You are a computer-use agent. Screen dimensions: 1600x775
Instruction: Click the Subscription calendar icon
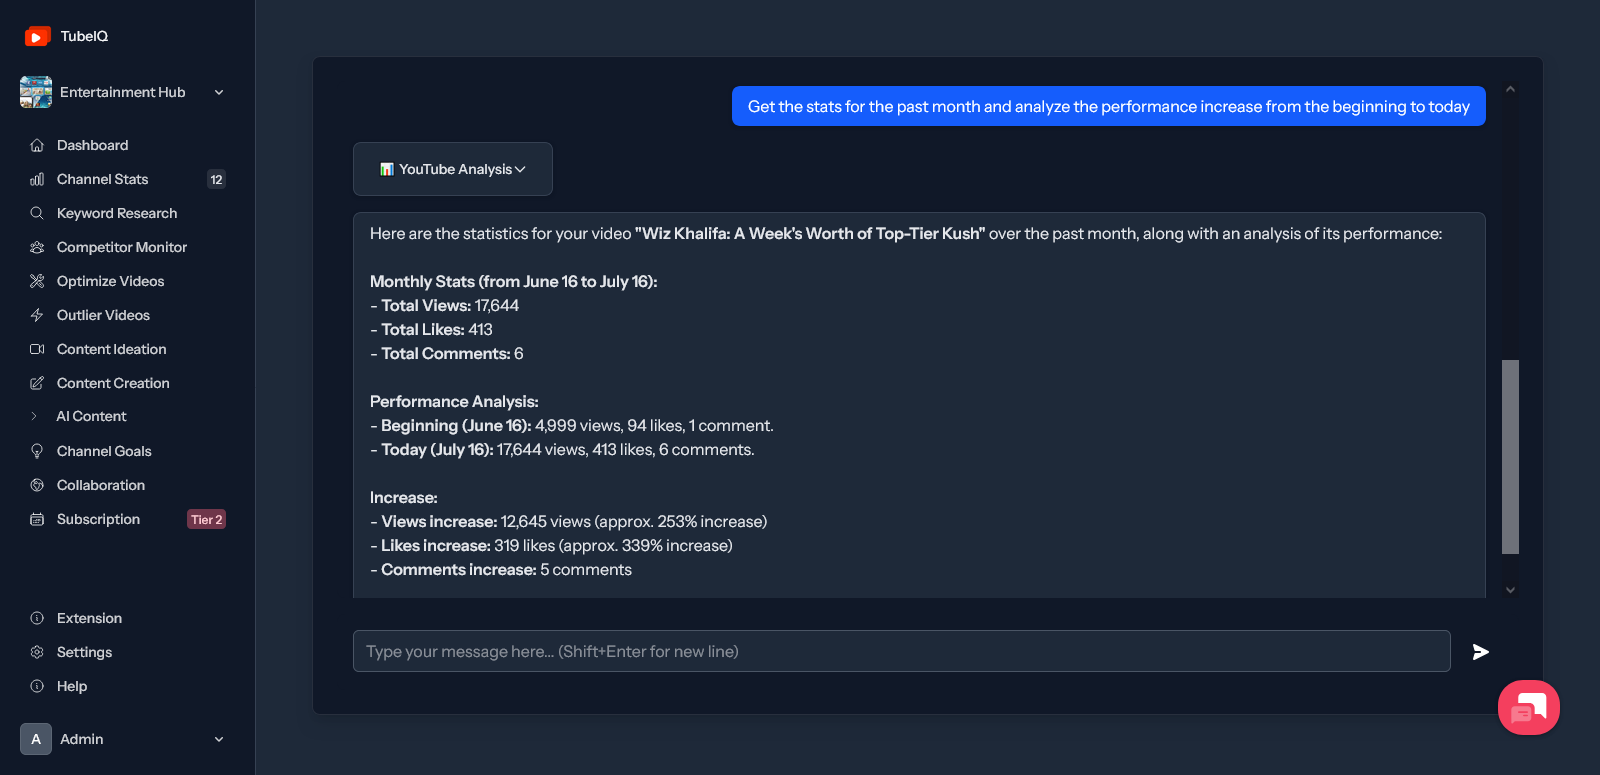pyautogui.click(x=37, y=519)
